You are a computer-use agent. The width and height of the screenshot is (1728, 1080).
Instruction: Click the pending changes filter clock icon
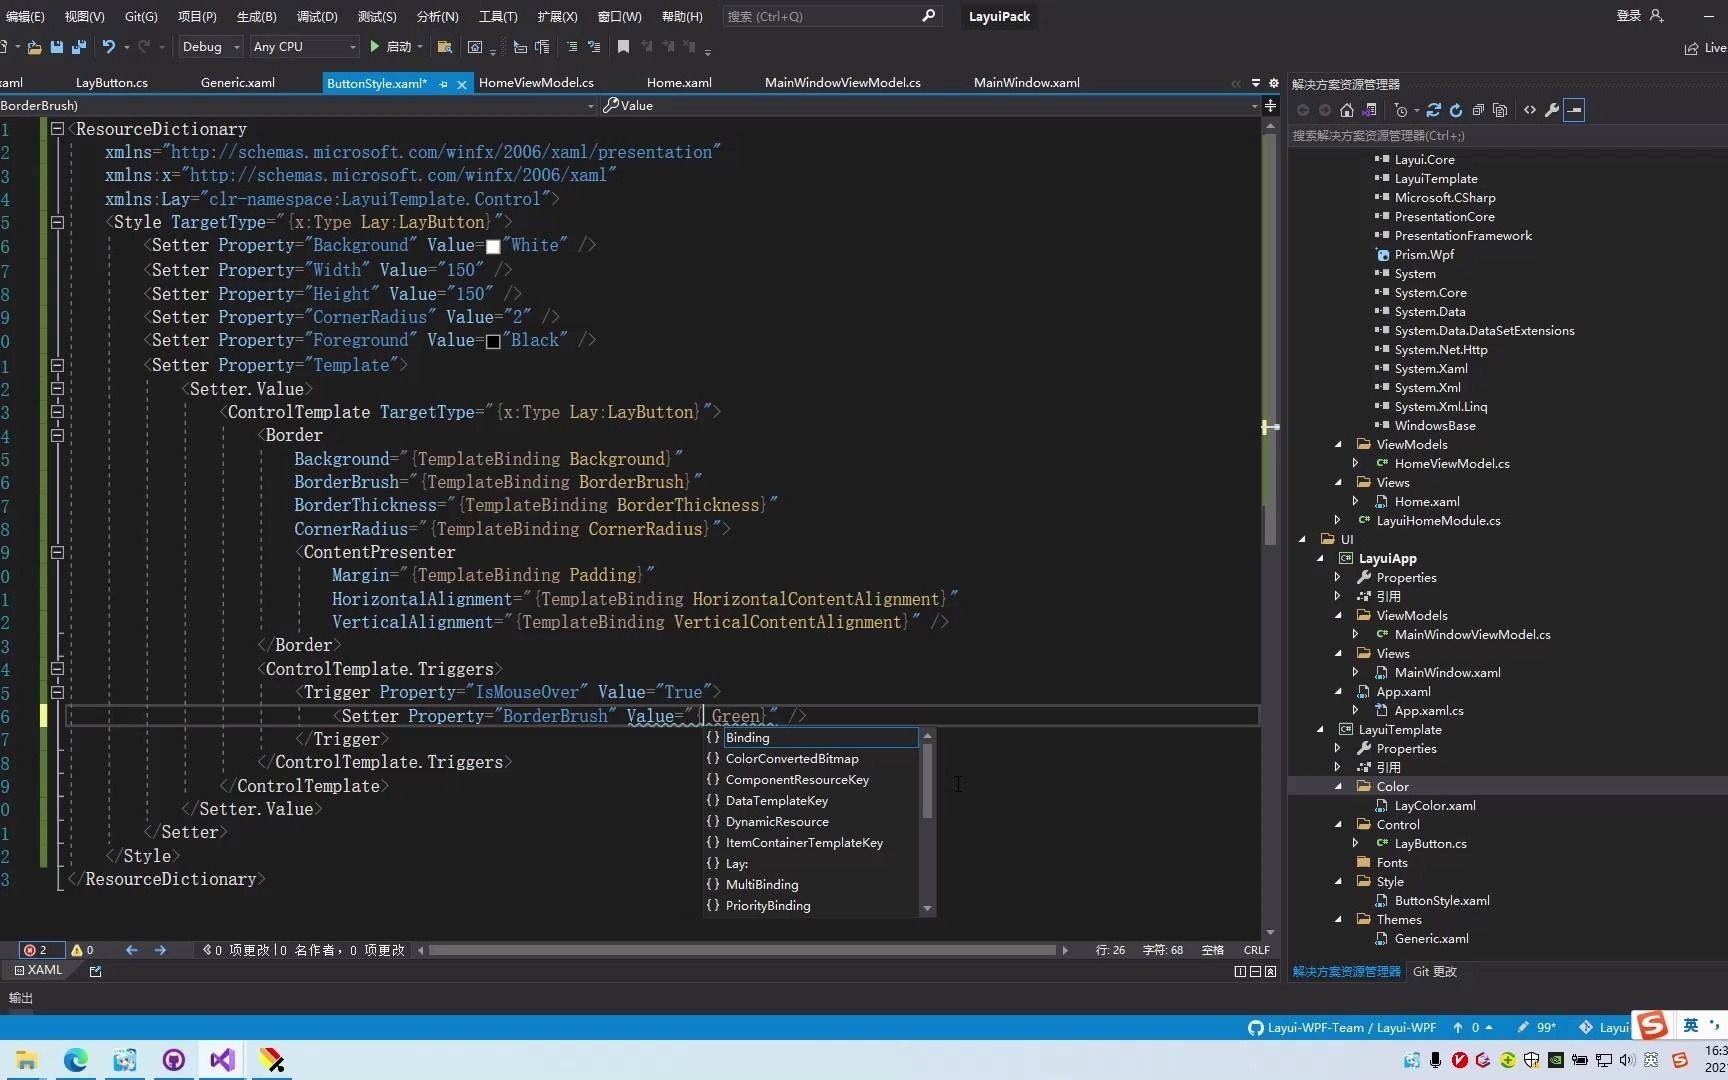coord(1402,110)
